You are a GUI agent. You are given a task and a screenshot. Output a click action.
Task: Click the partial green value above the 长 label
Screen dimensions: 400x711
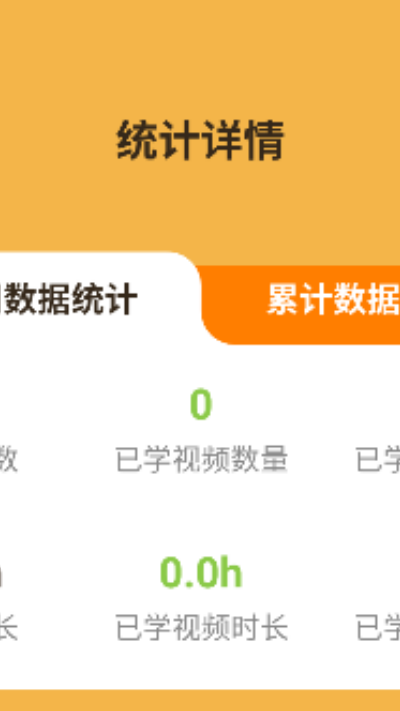[x=1, y=574]
